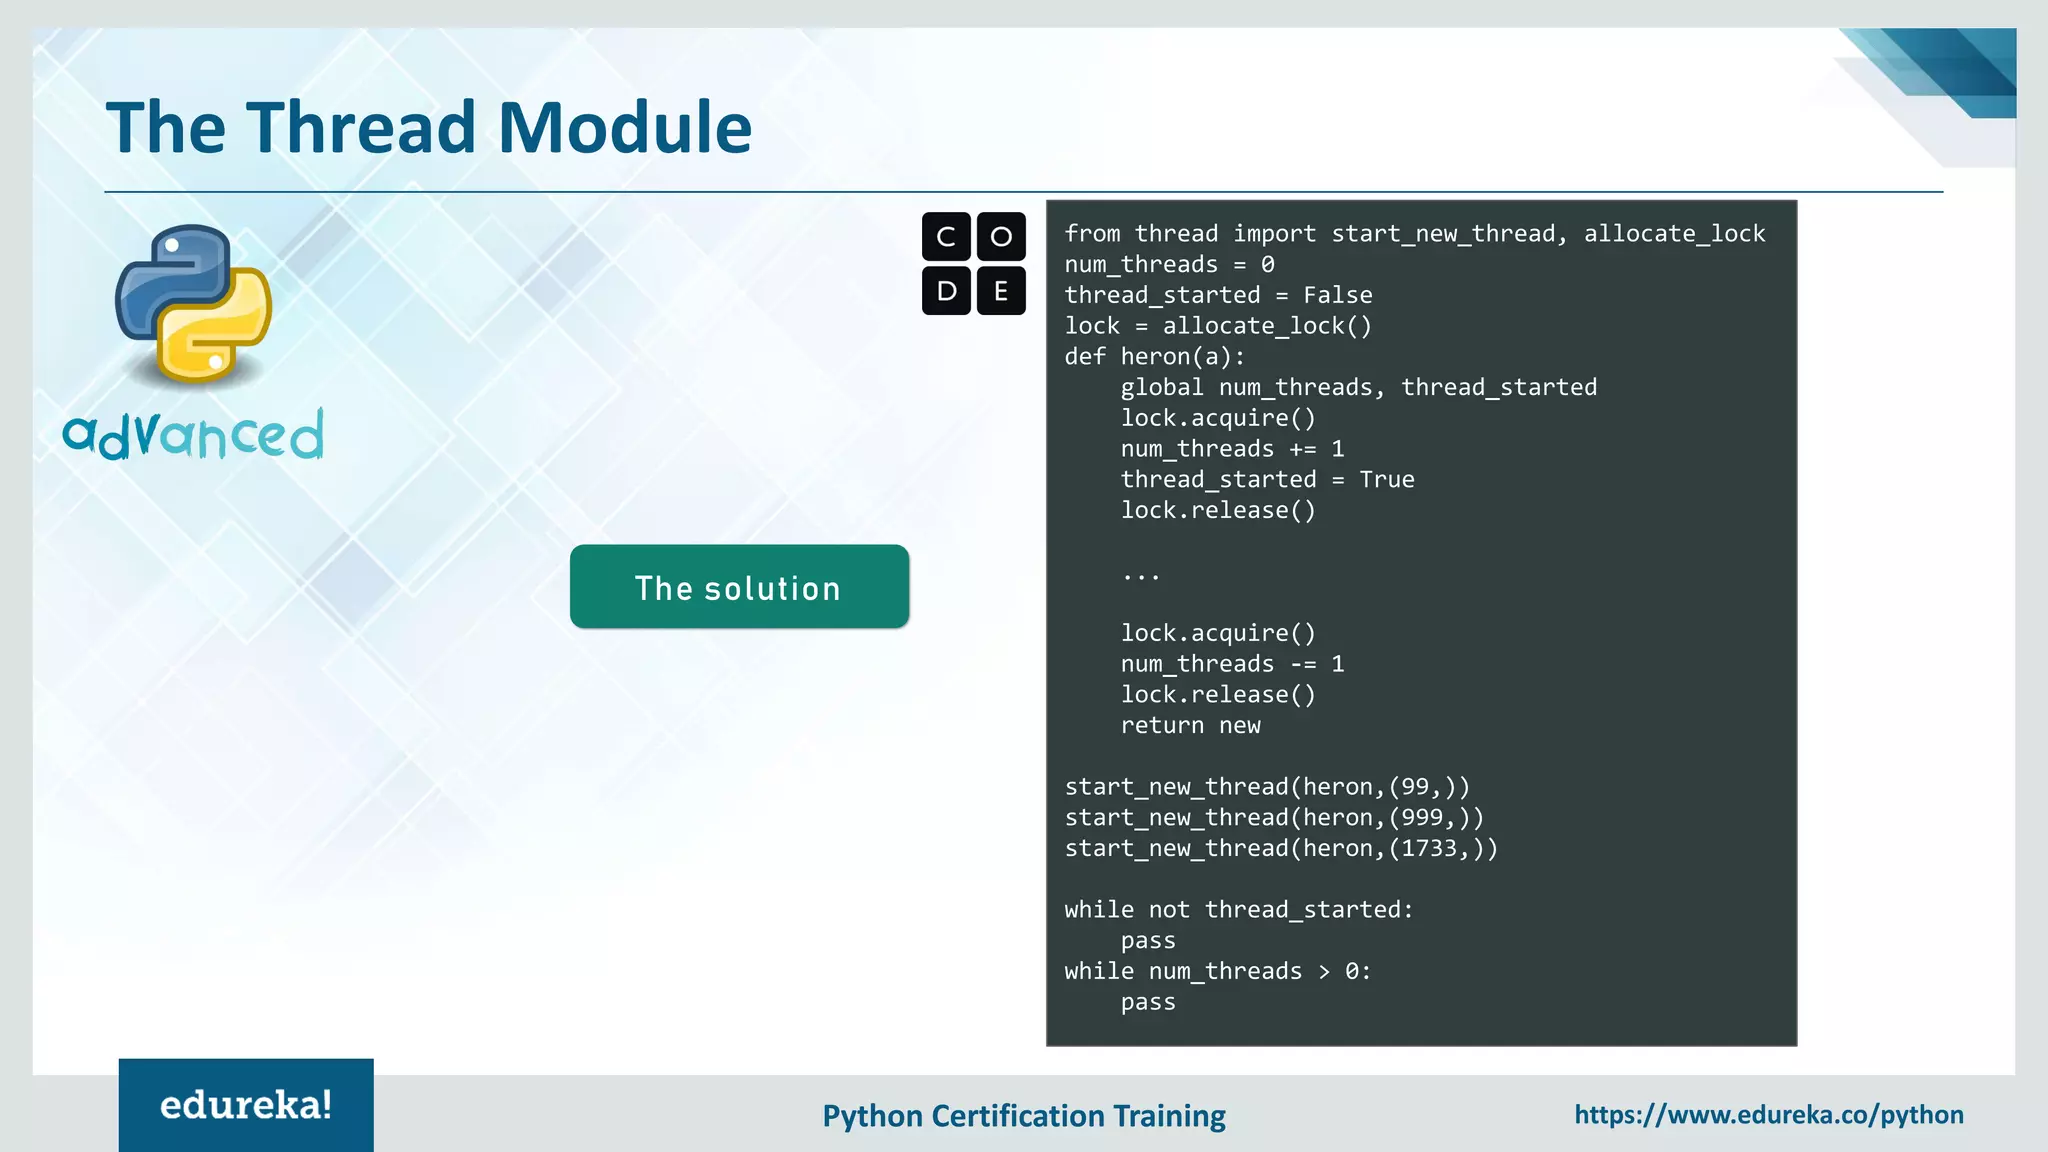Click start_new_thread(heron,(1733,)) line

pyautogui.click(x=1280, y=849)
